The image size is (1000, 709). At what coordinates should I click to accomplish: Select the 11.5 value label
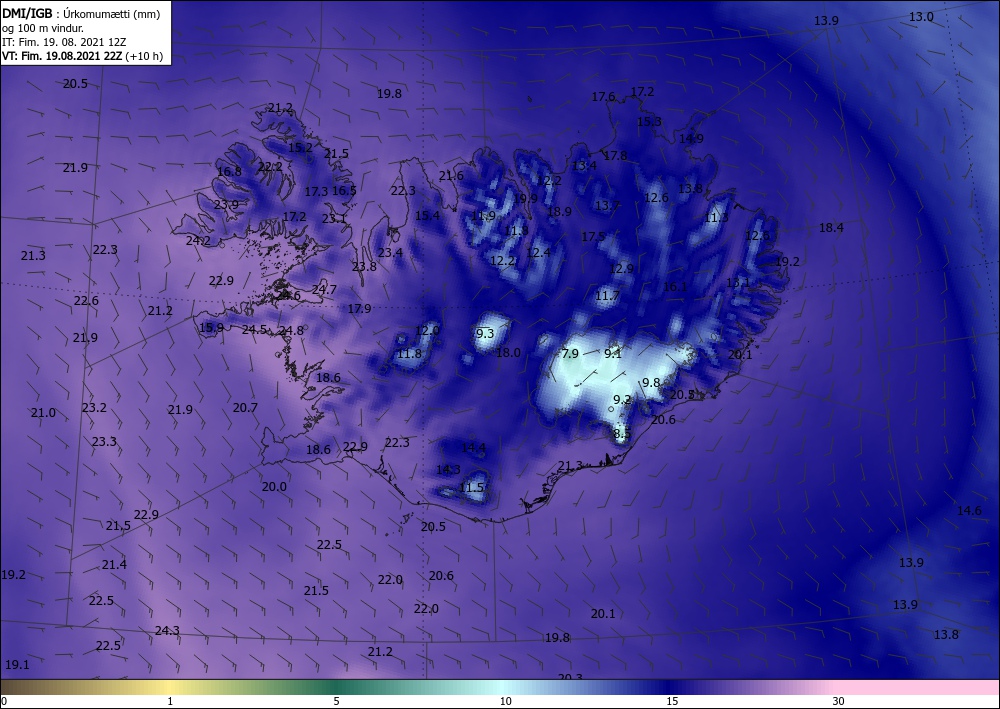coord(471,488)
